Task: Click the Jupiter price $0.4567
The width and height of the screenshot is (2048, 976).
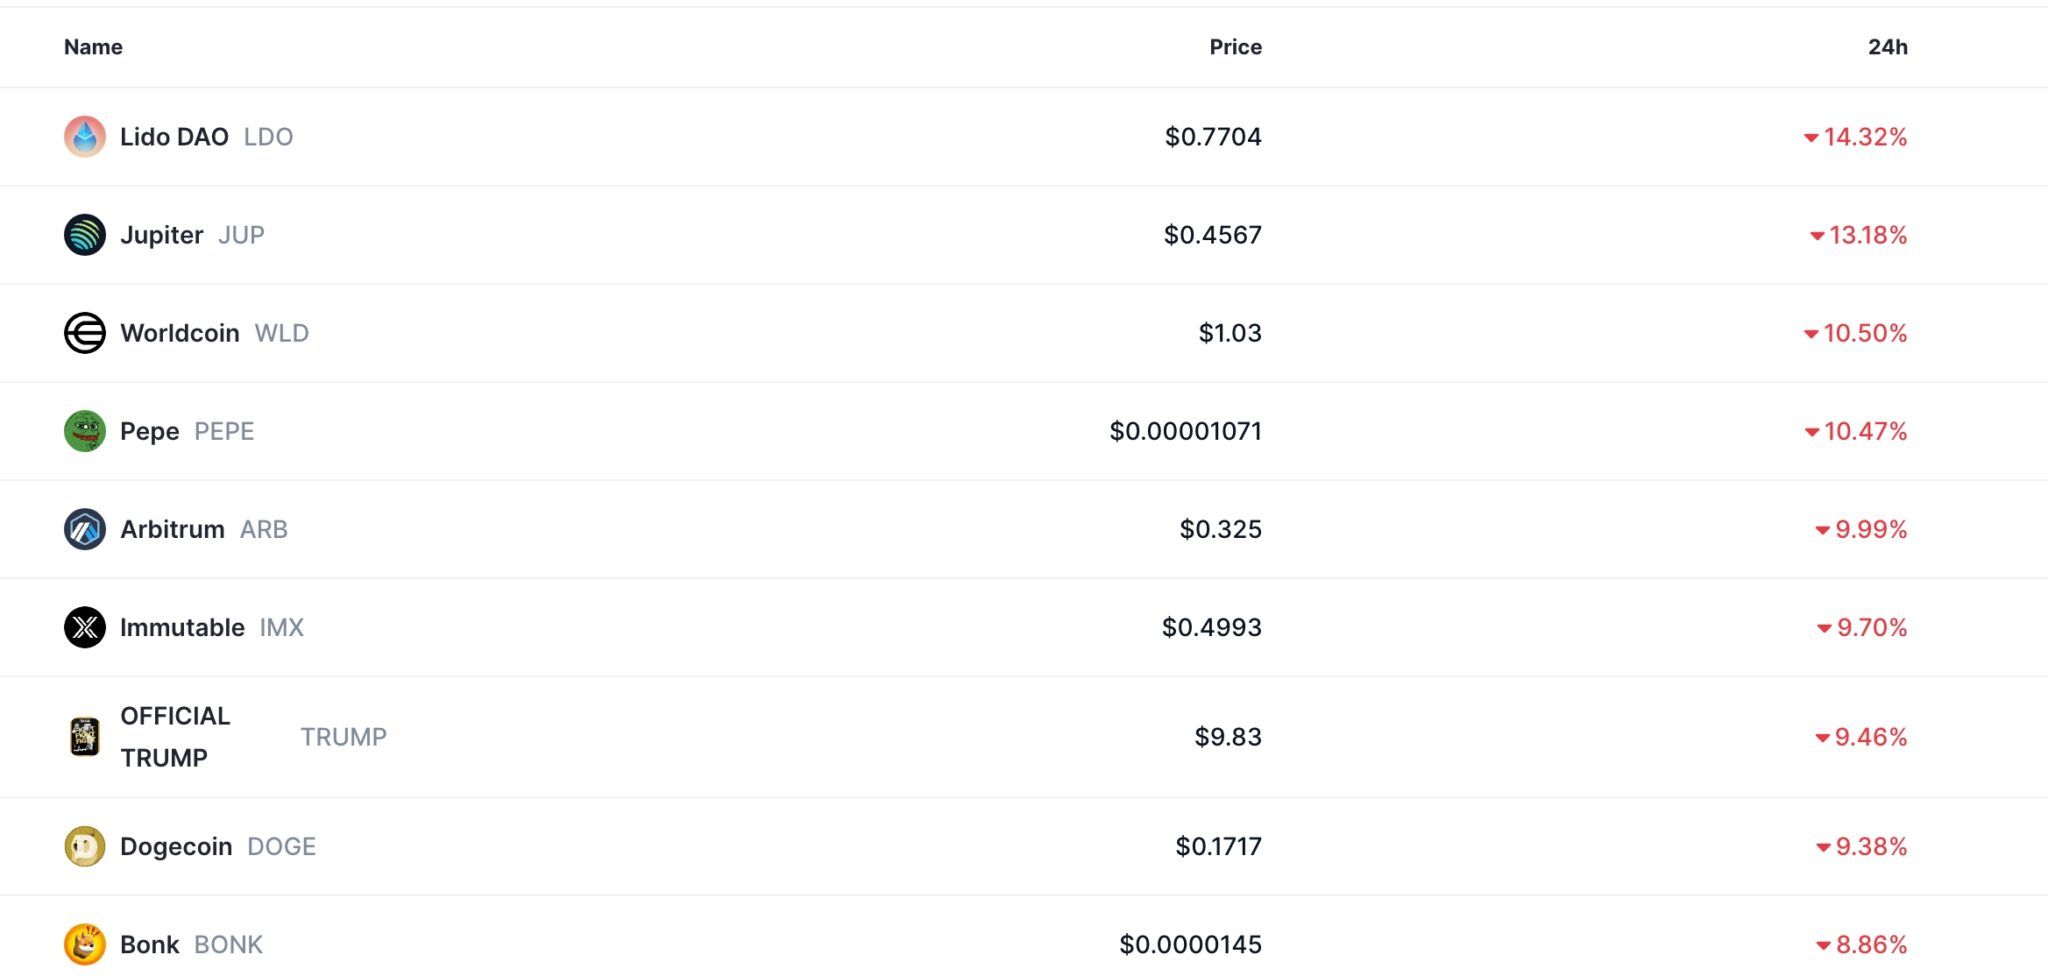Action: [x=1212, y=235]
